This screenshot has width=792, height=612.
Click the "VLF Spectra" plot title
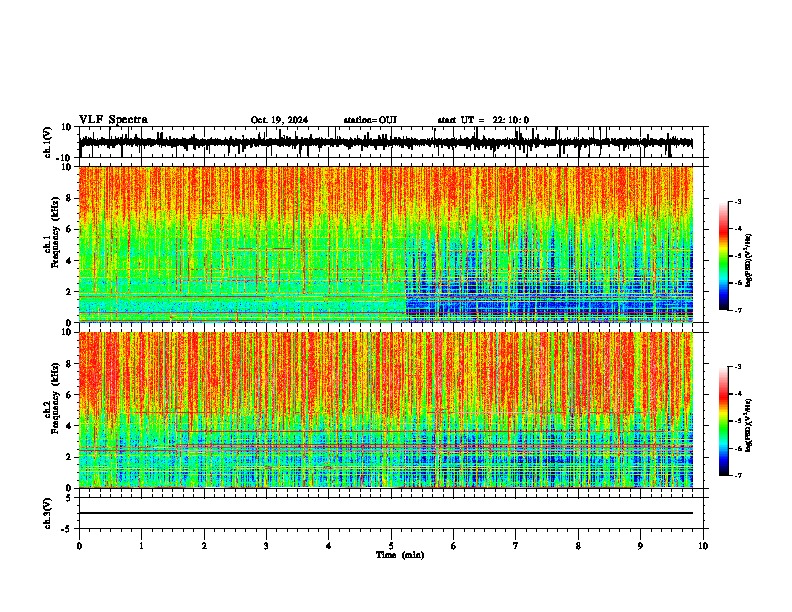pos(113,120)
